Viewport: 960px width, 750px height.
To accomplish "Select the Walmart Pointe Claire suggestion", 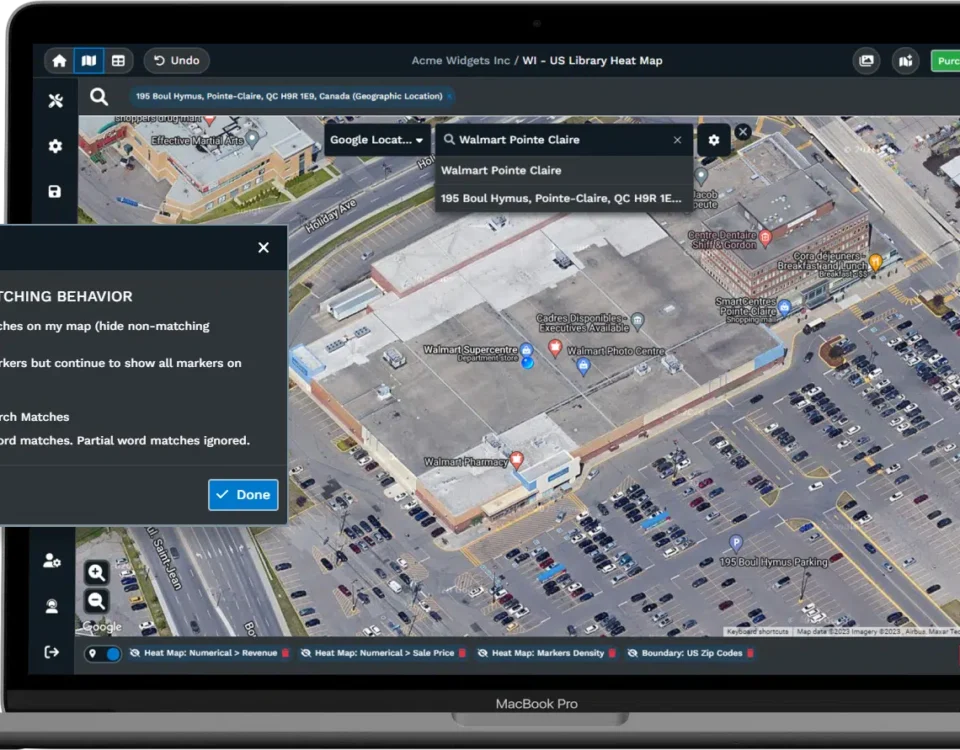I will 501,170.
